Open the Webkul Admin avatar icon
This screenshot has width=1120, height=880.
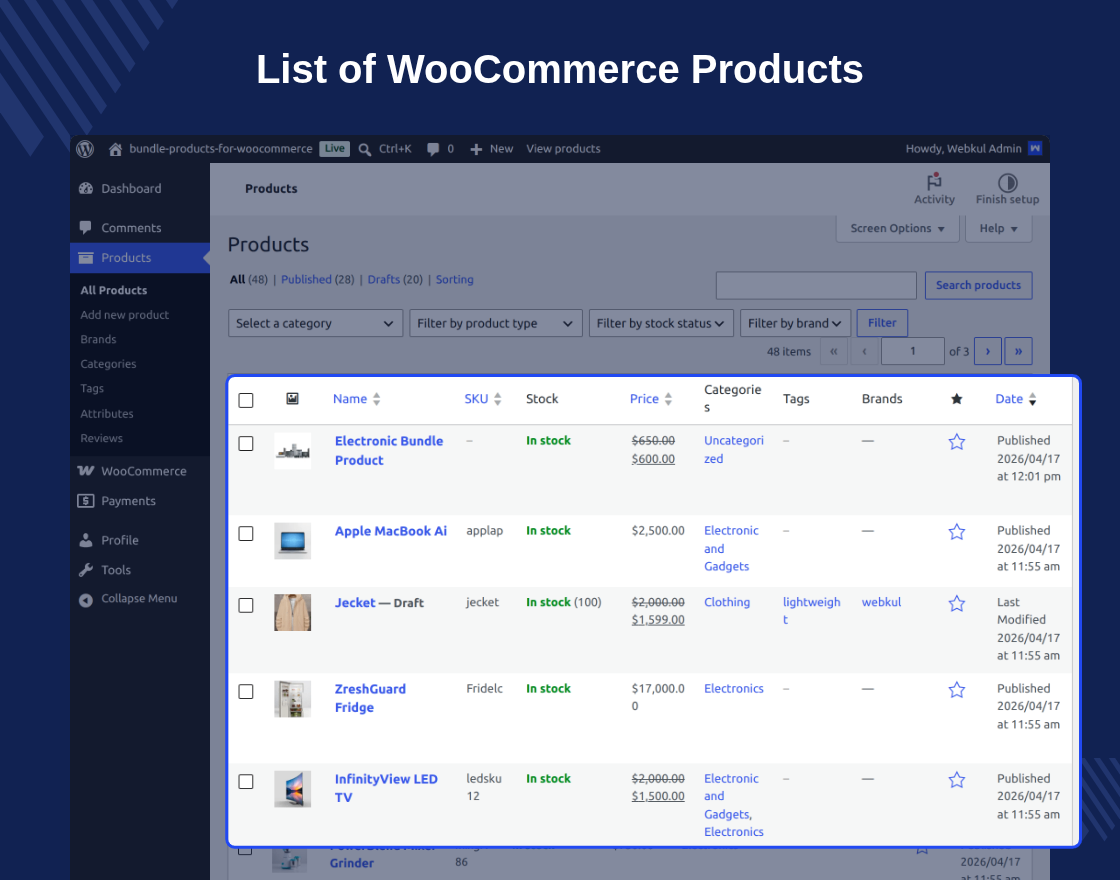point(1035,149)
